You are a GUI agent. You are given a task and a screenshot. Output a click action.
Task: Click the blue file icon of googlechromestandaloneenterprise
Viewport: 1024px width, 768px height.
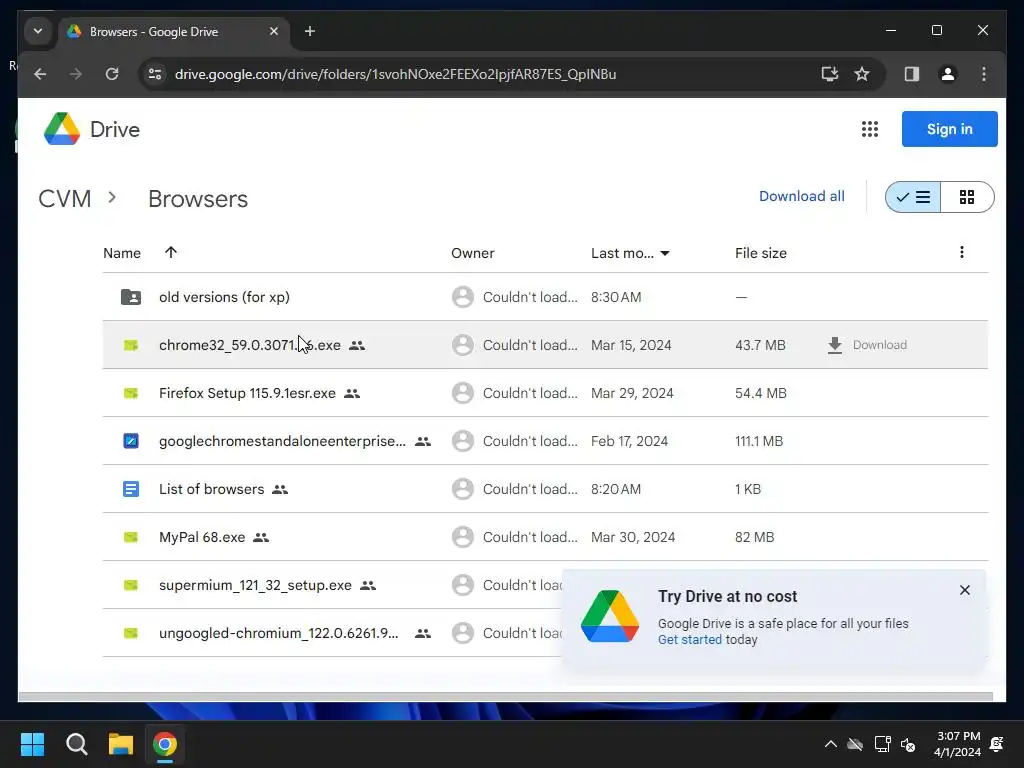(131, 441)
